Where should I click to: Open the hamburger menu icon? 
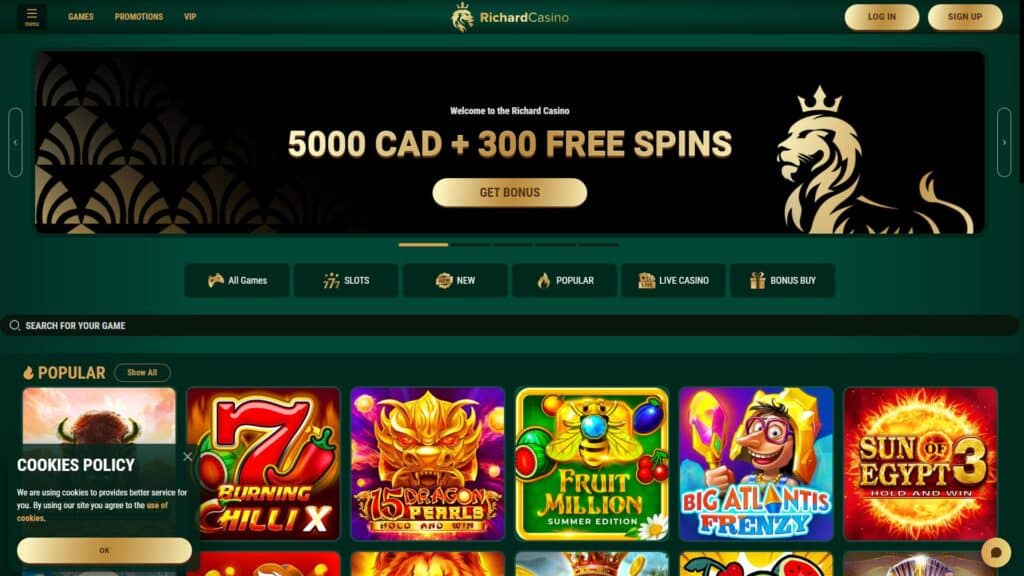pyautogui.click(x=31, y=17)
